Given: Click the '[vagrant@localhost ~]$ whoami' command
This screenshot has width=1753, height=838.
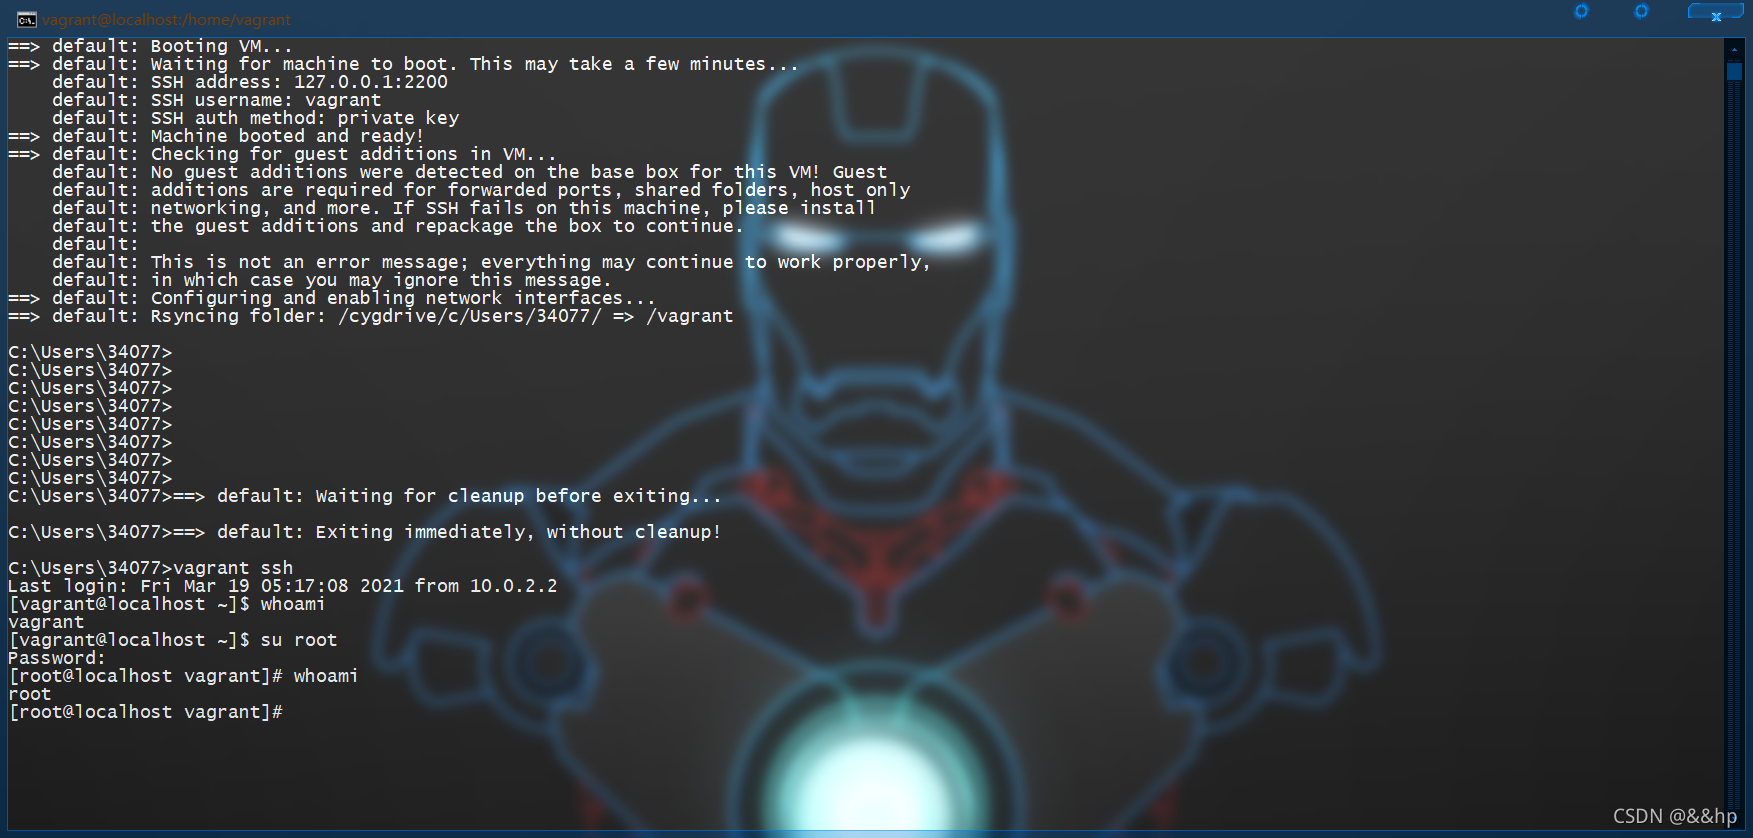Looking at the screenshot, I should tap(167, 604).
